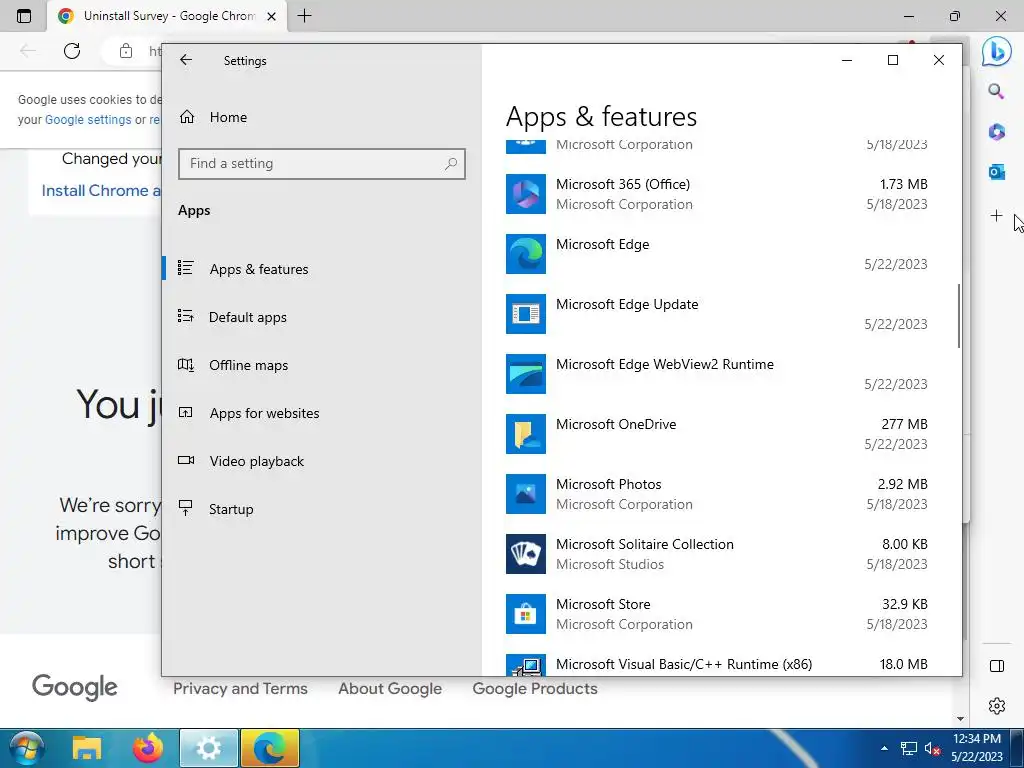This screenshot has width=1024, height=768.
Task: Open the Google Products link
Action: [x=535, y=689]
